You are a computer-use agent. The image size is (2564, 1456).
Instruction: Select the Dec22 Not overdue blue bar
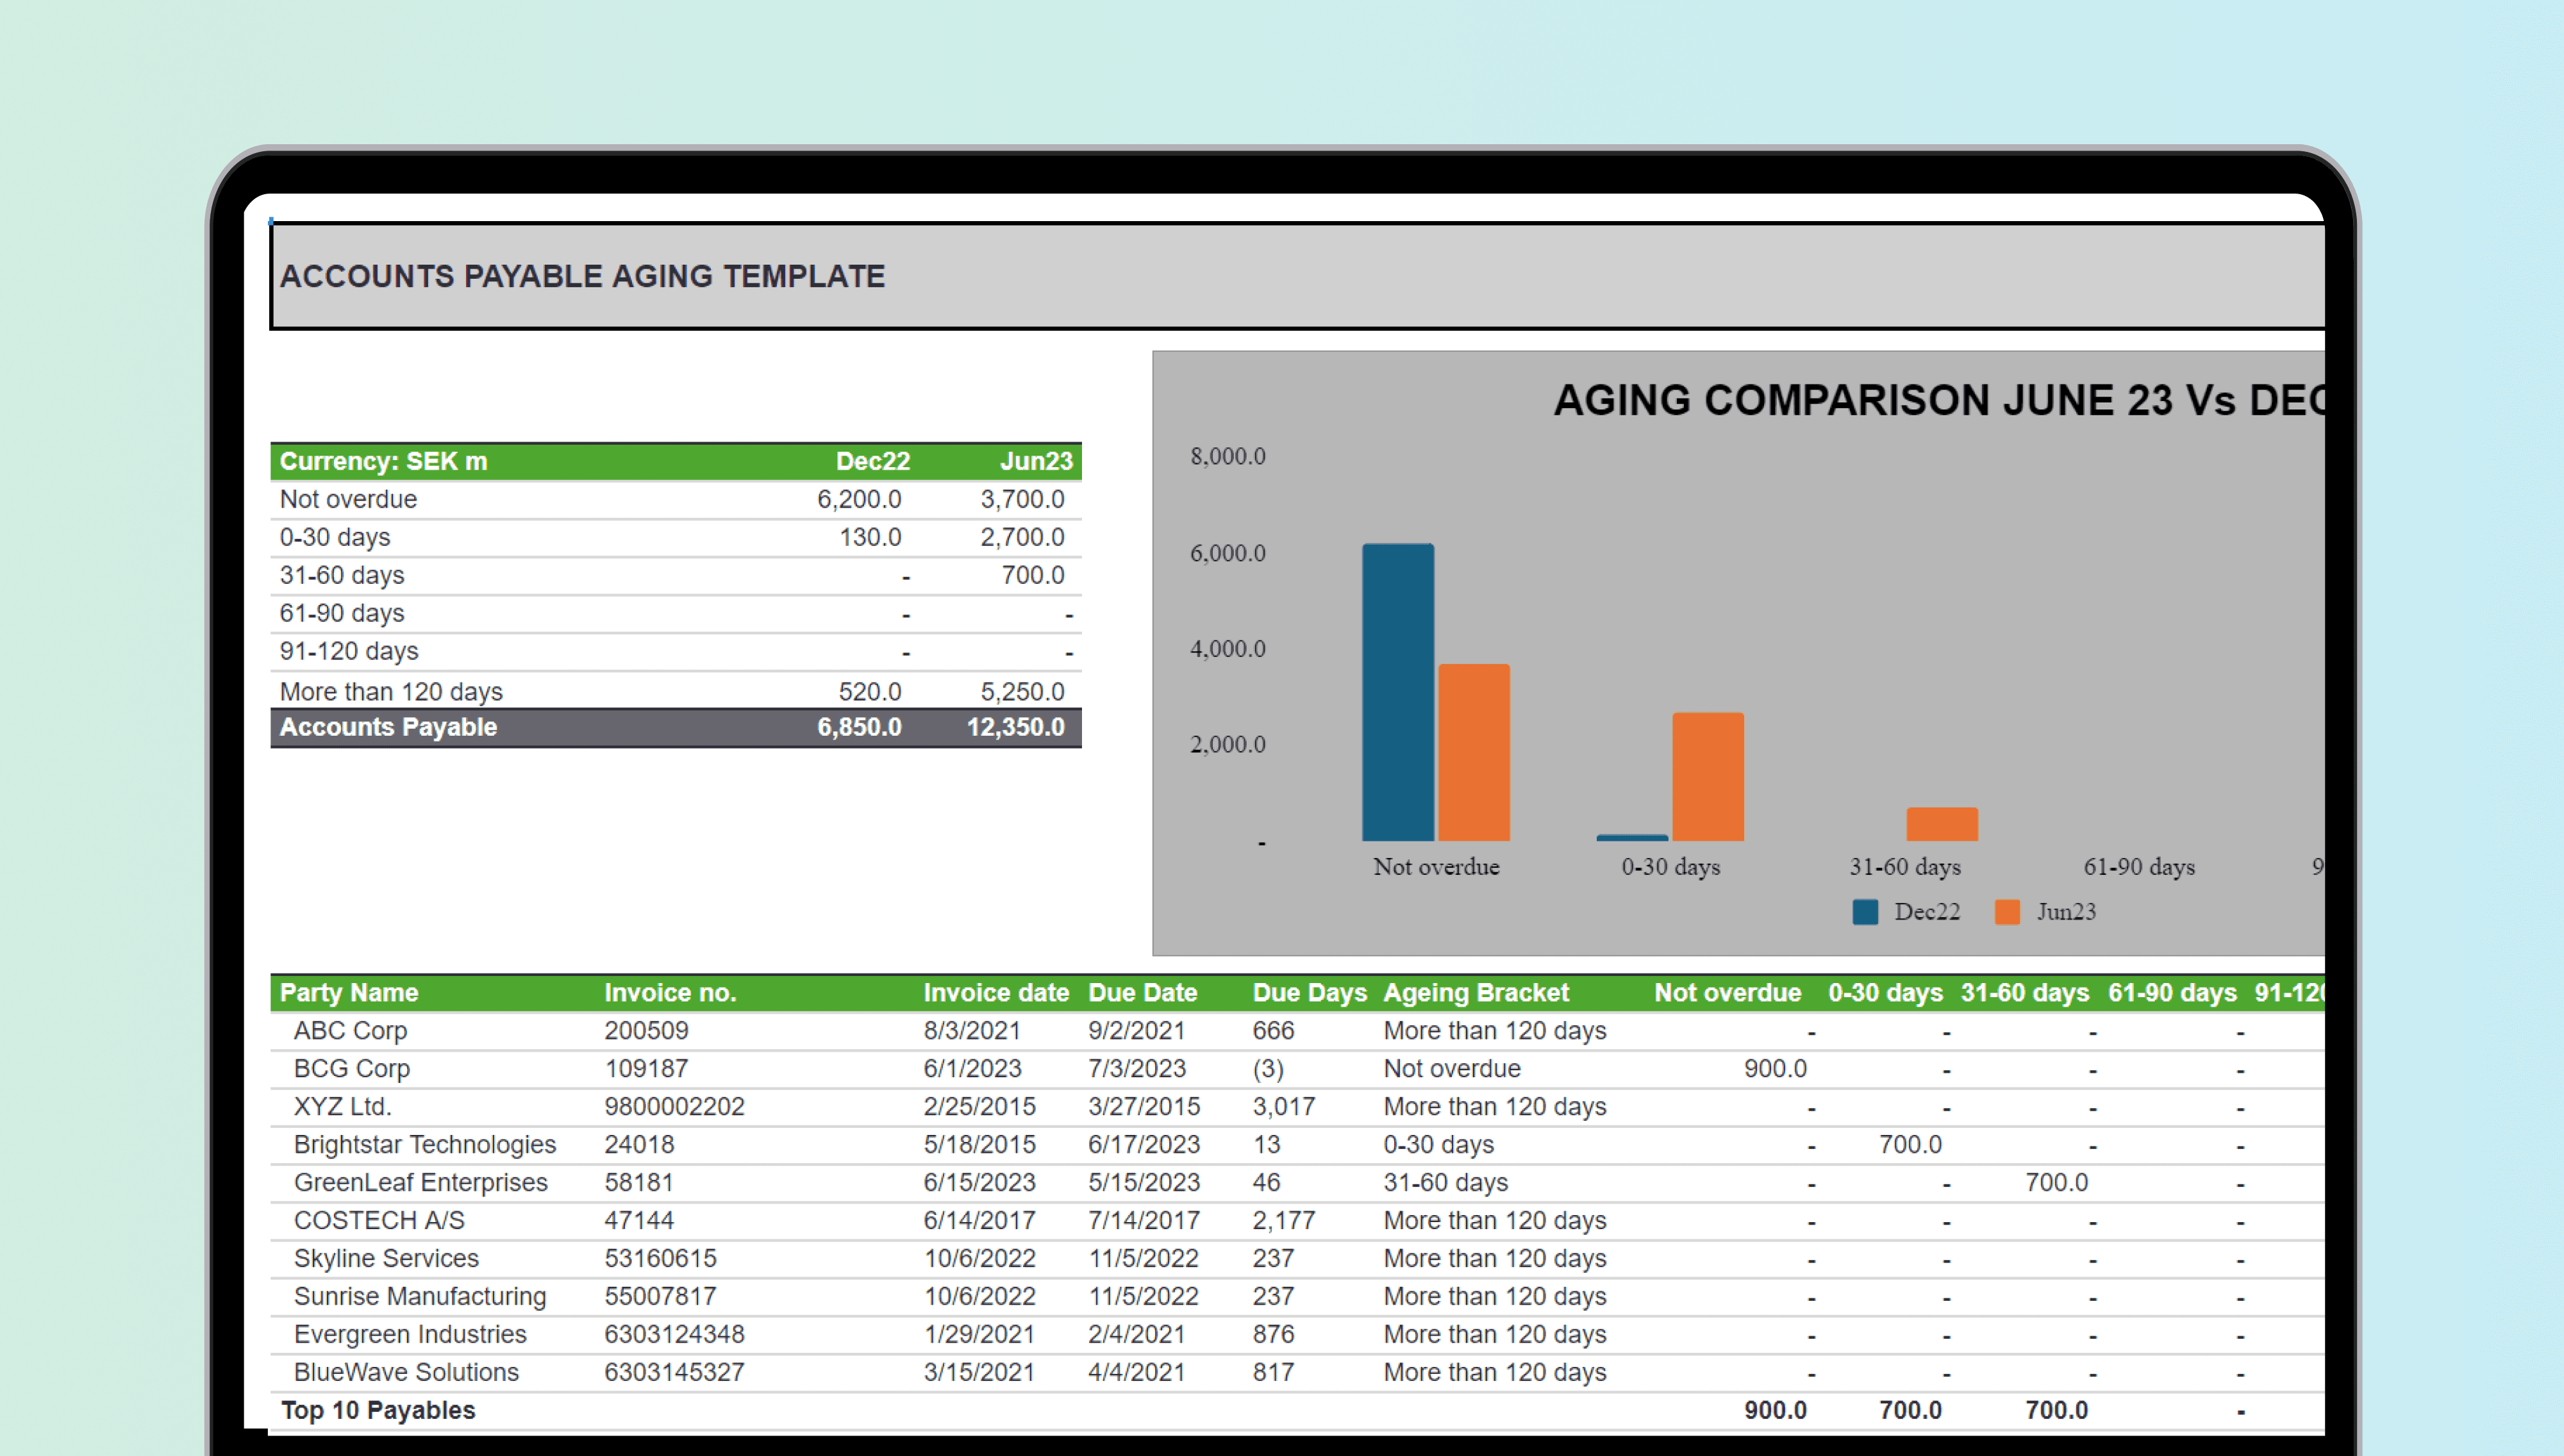pos(1398,692)
